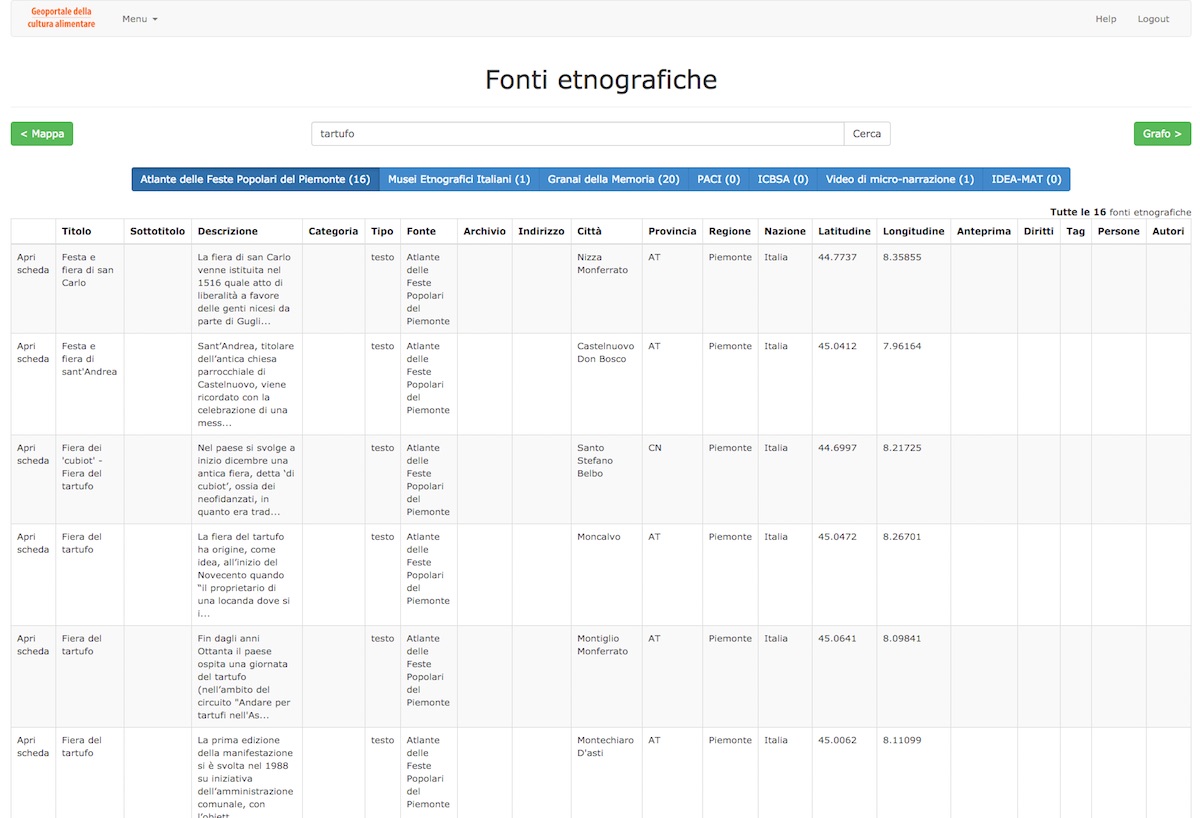1200x818 pixels.
Task: Select Atlante delle Feste Popolari del Piemonte tab
Action: [255, 180]
